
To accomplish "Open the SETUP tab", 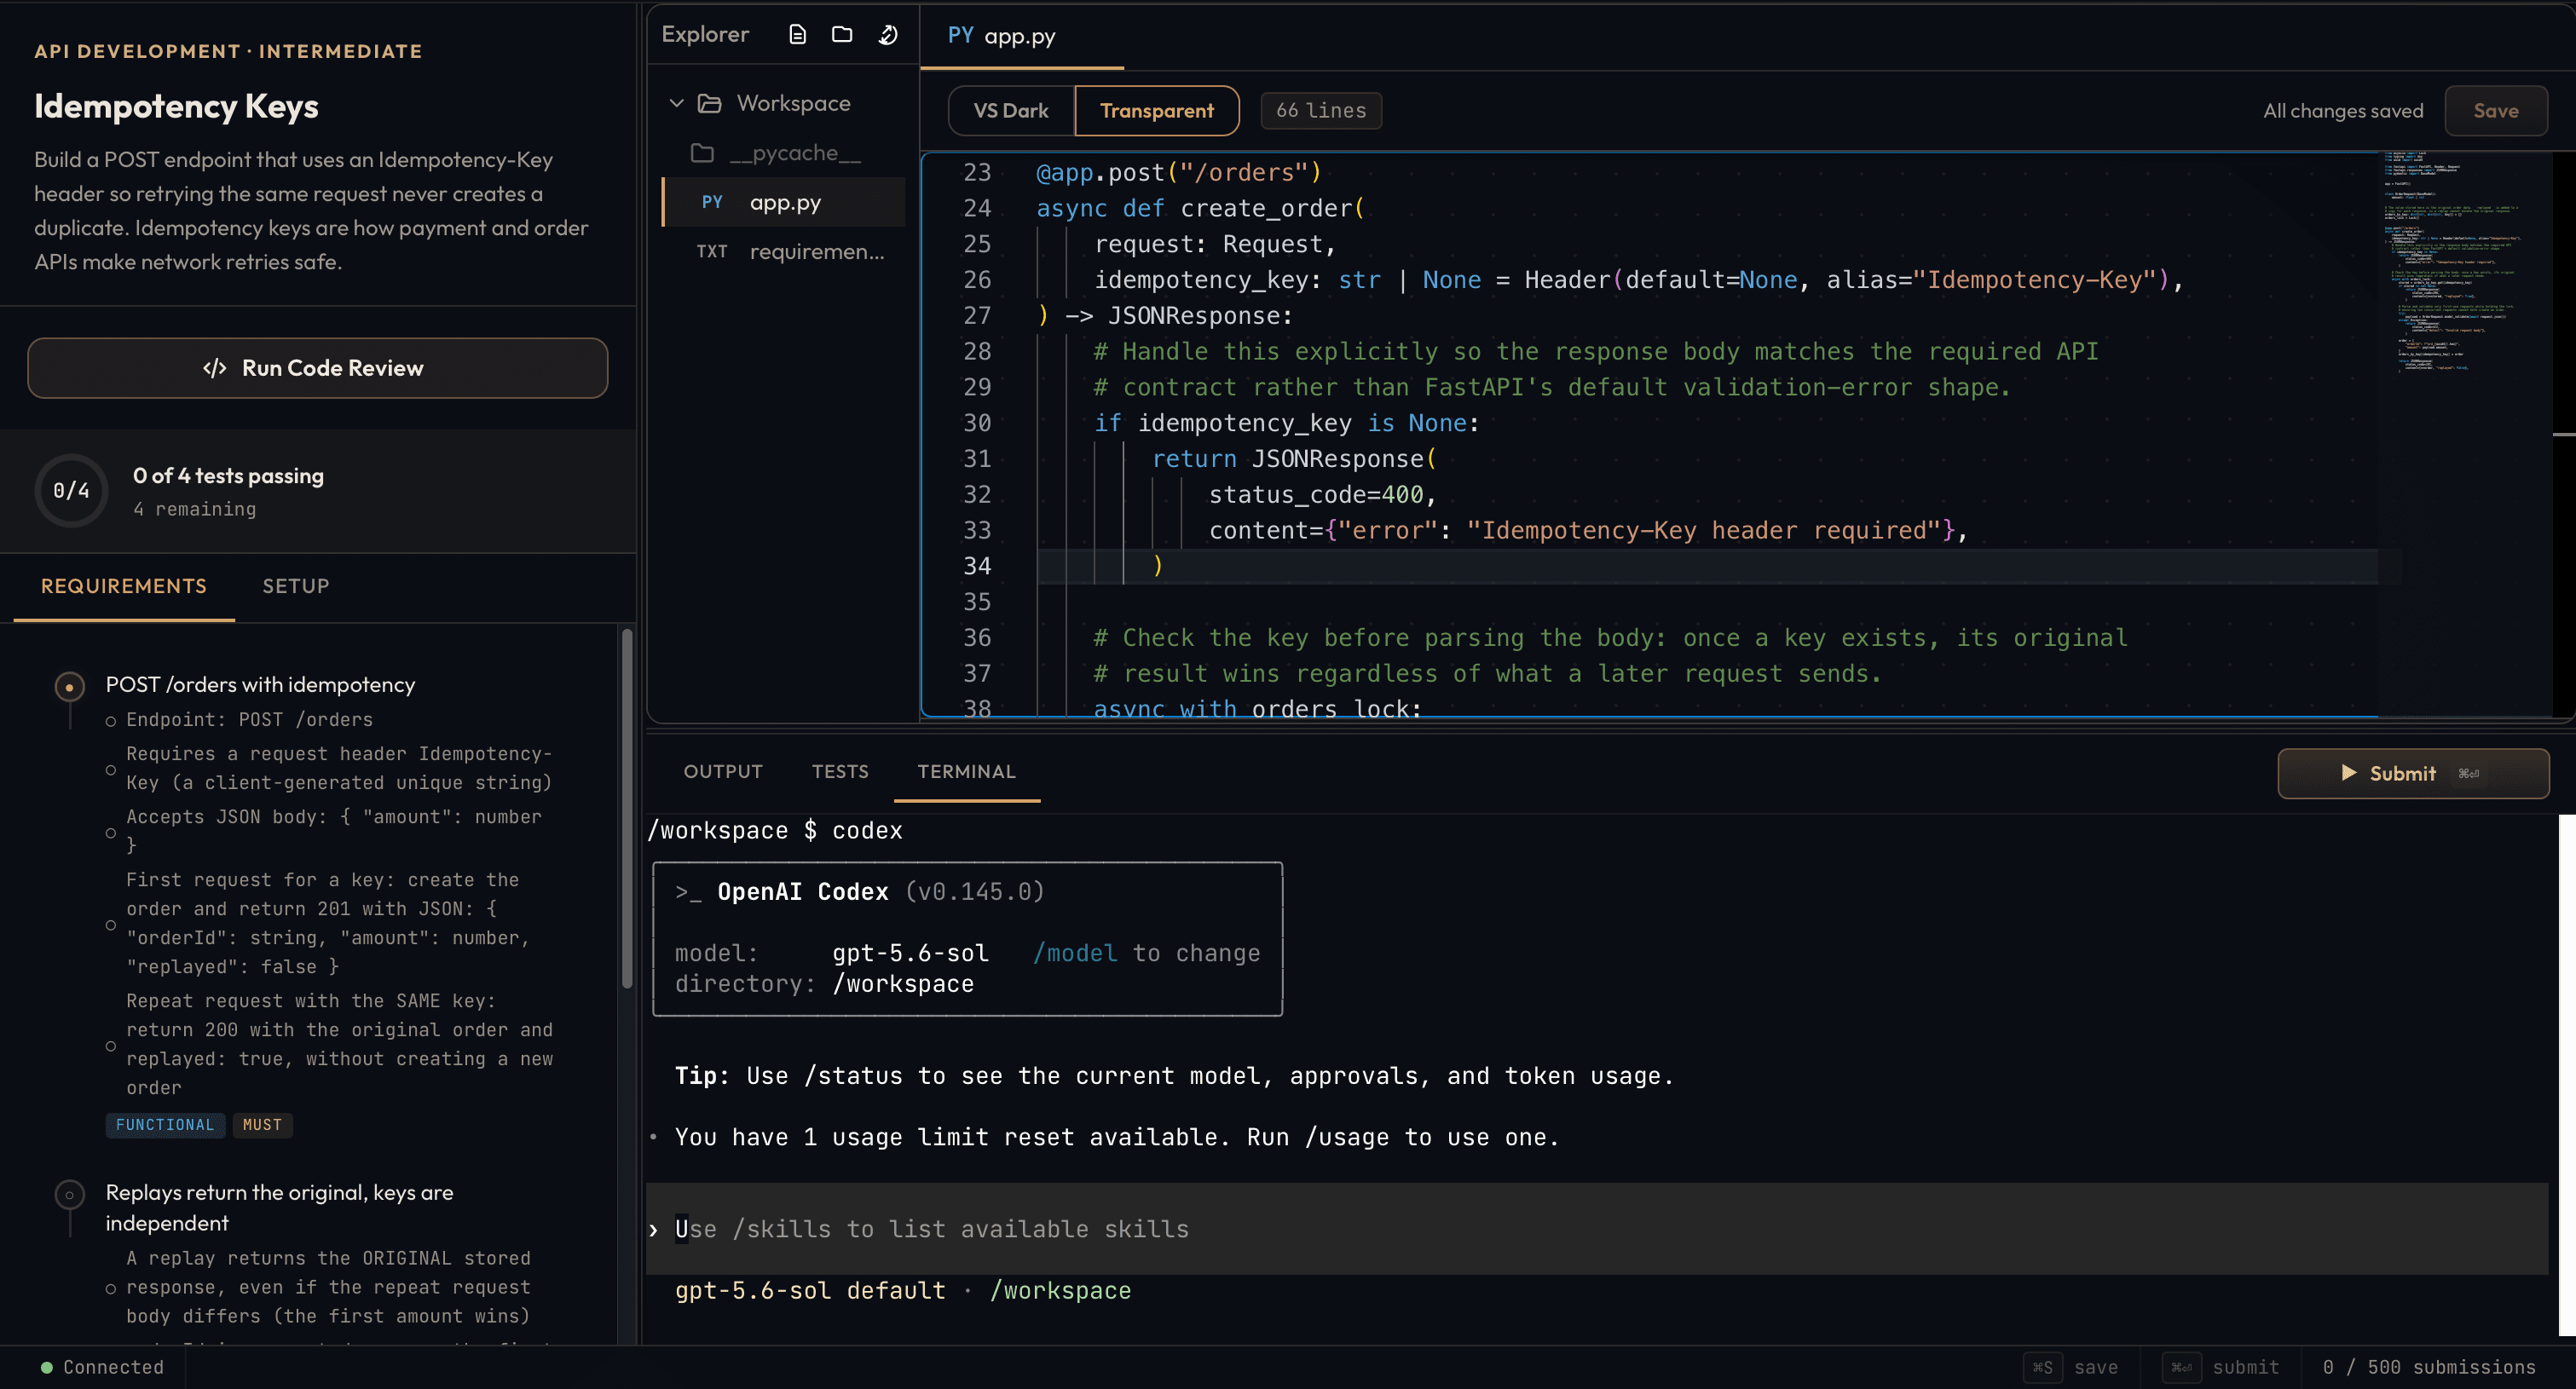I will tap(296, 586).
